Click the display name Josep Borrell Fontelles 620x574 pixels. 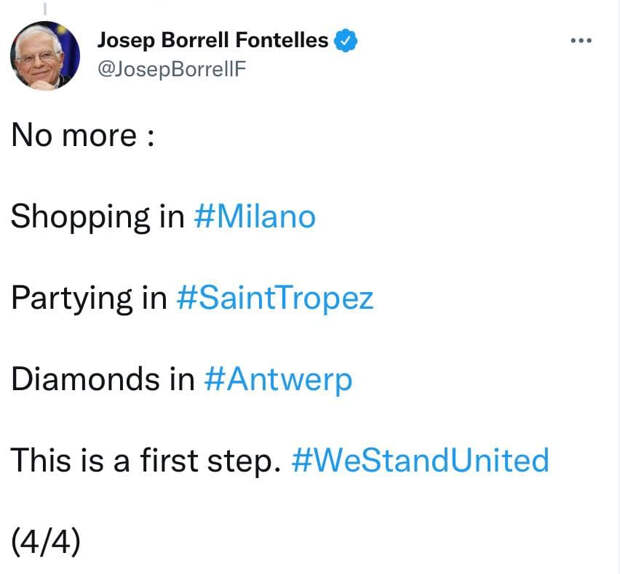(x=213, y=40)
